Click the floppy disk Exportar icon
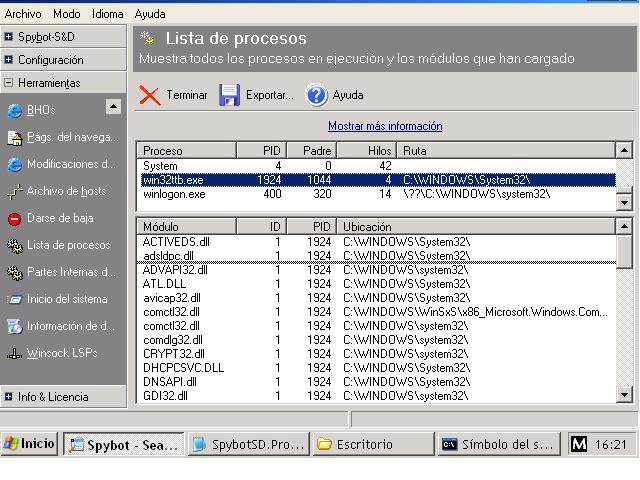Image resolution: width=640 pixels, height=480 pixels. (229, 96)
